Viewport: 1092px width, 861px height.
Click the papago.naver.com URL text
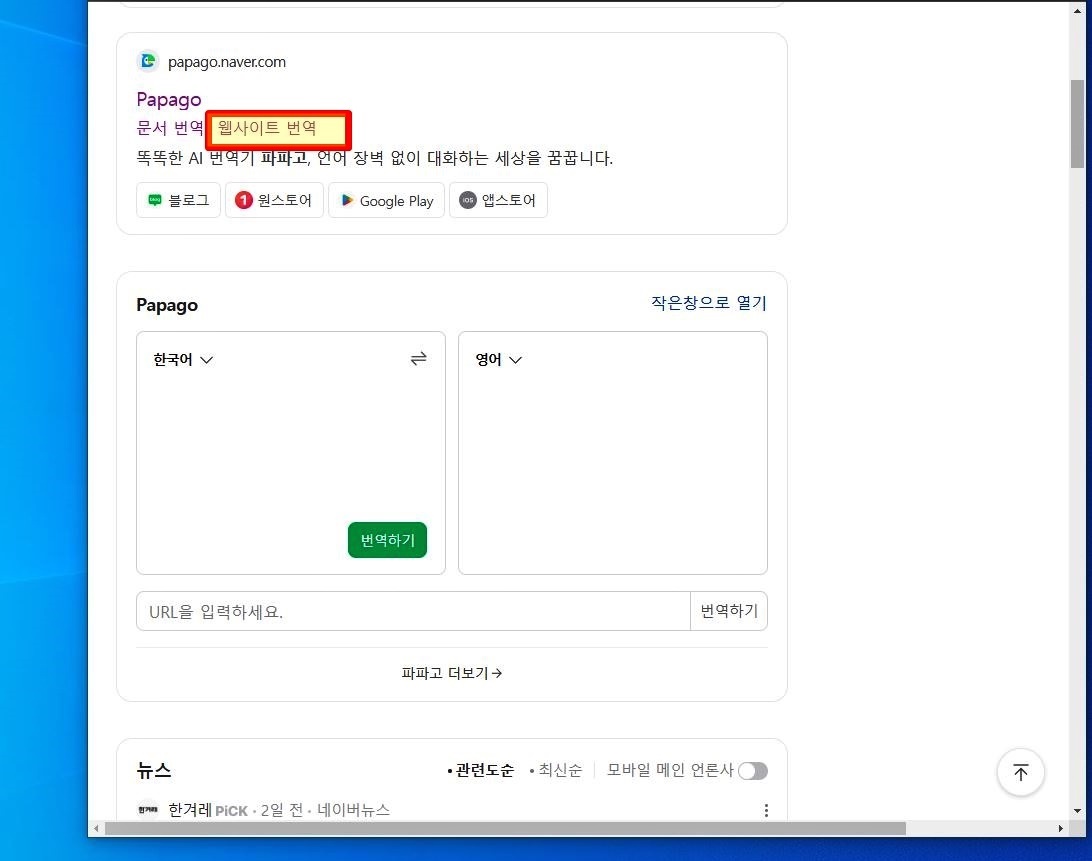tap(227, 62)
